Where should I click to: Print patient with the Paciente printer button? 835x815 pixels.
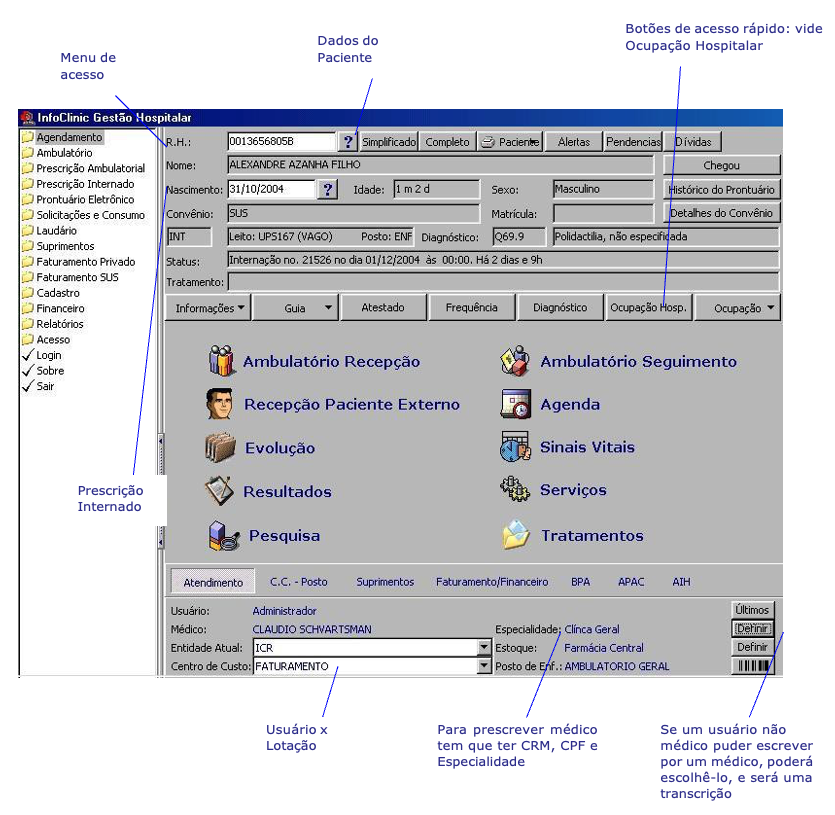[510, 142]
